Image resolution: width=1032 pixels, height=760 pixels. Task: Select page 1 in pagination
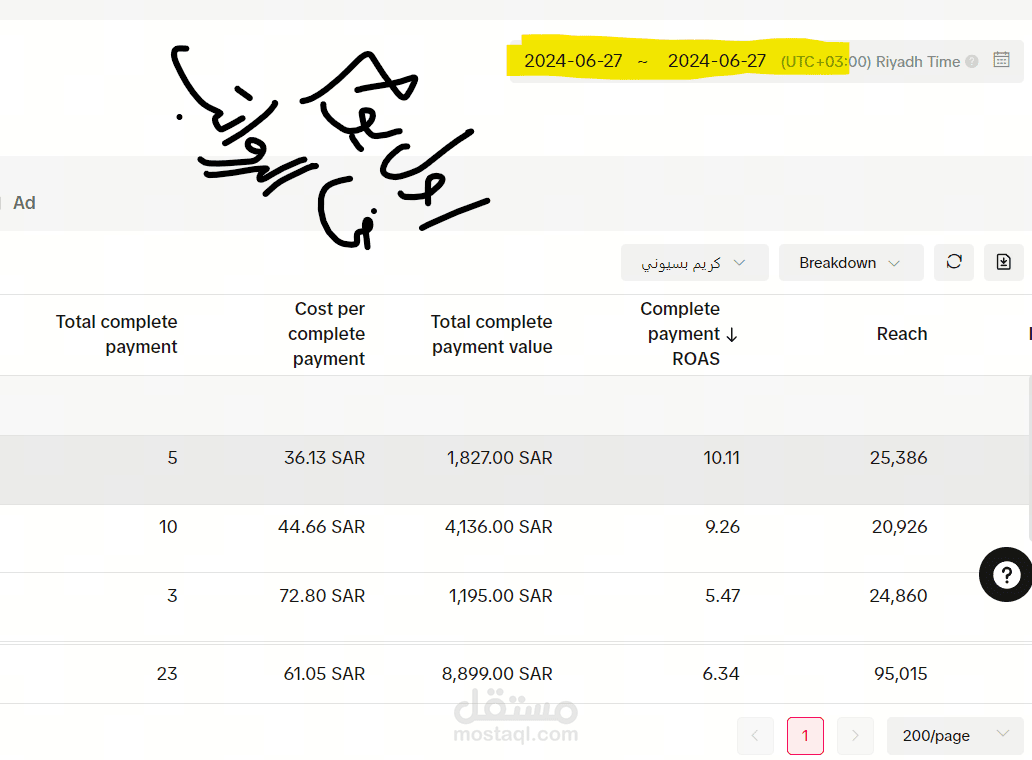805,736
